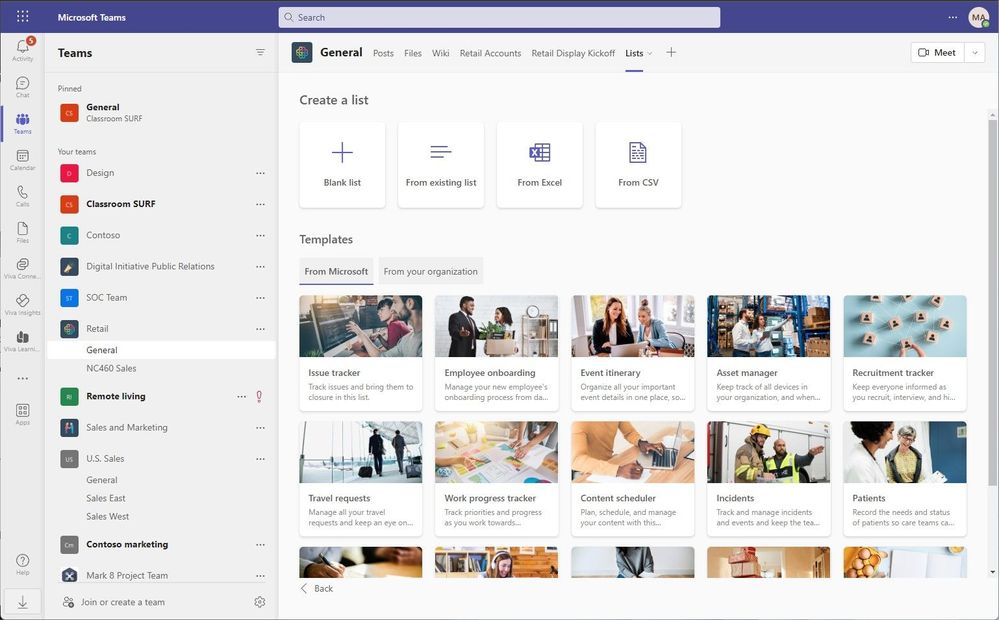Image resolution: width=999 pixels, height=620 pixels.
Task: Open the NC460 Sales channel
Action: point(162,368)
